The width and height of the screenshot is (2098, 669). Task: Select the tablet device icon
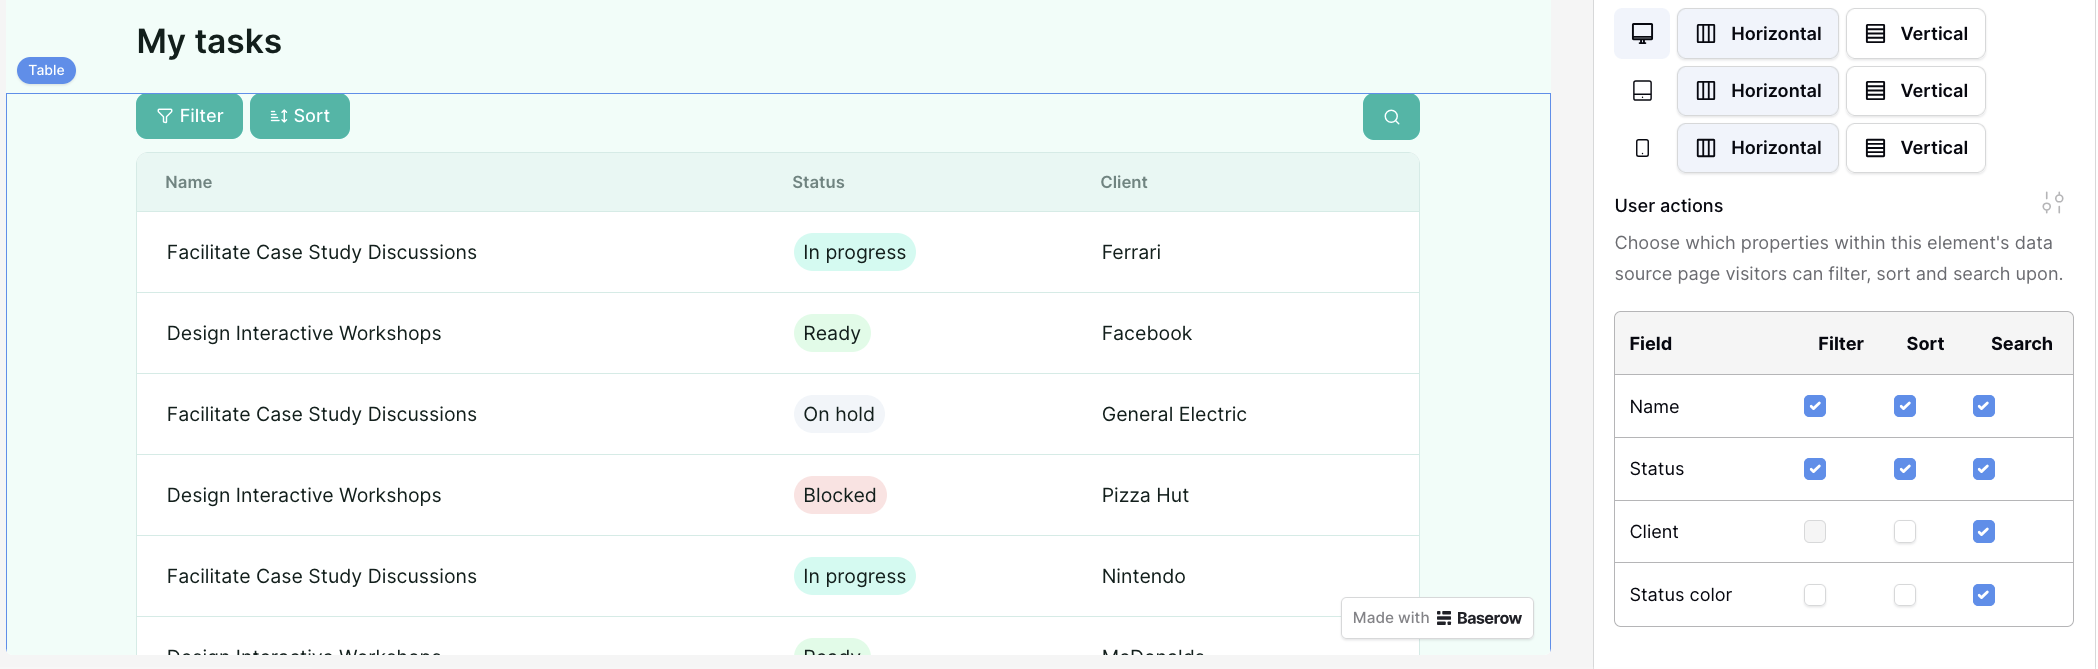click(x=1642, y=91)
